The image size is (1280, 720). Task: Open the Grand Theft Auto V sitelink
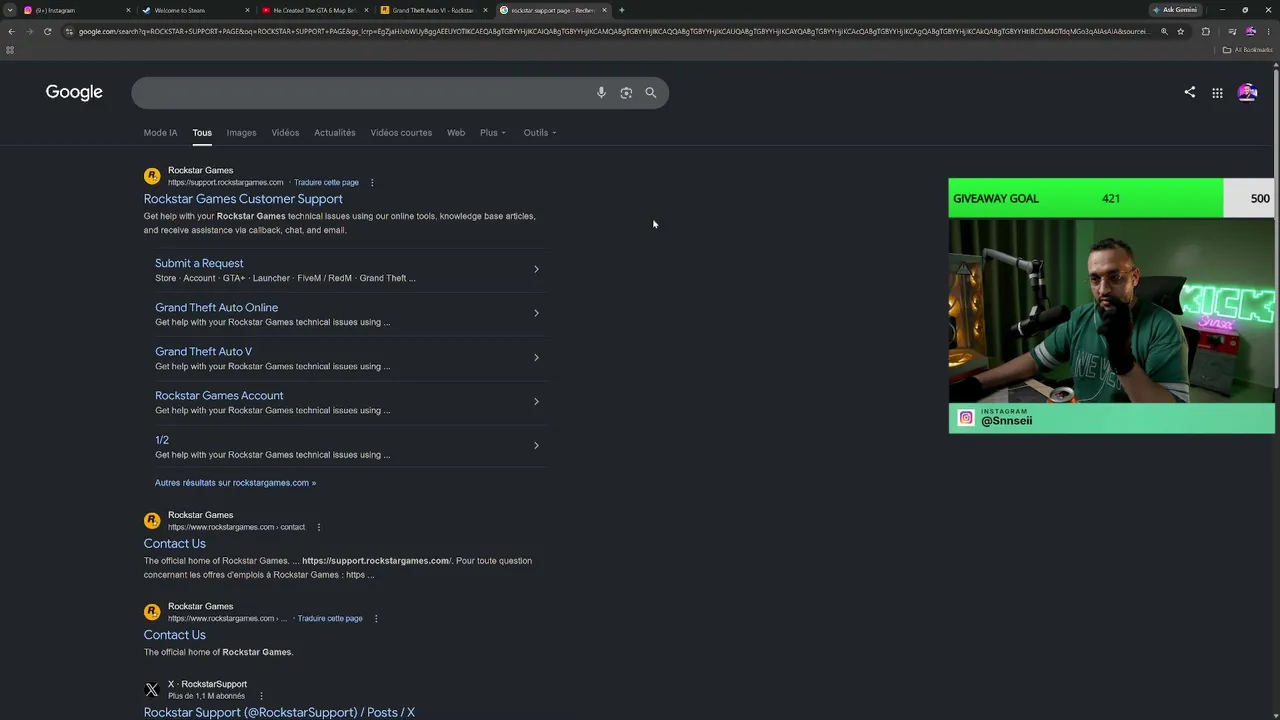[204, 351]
